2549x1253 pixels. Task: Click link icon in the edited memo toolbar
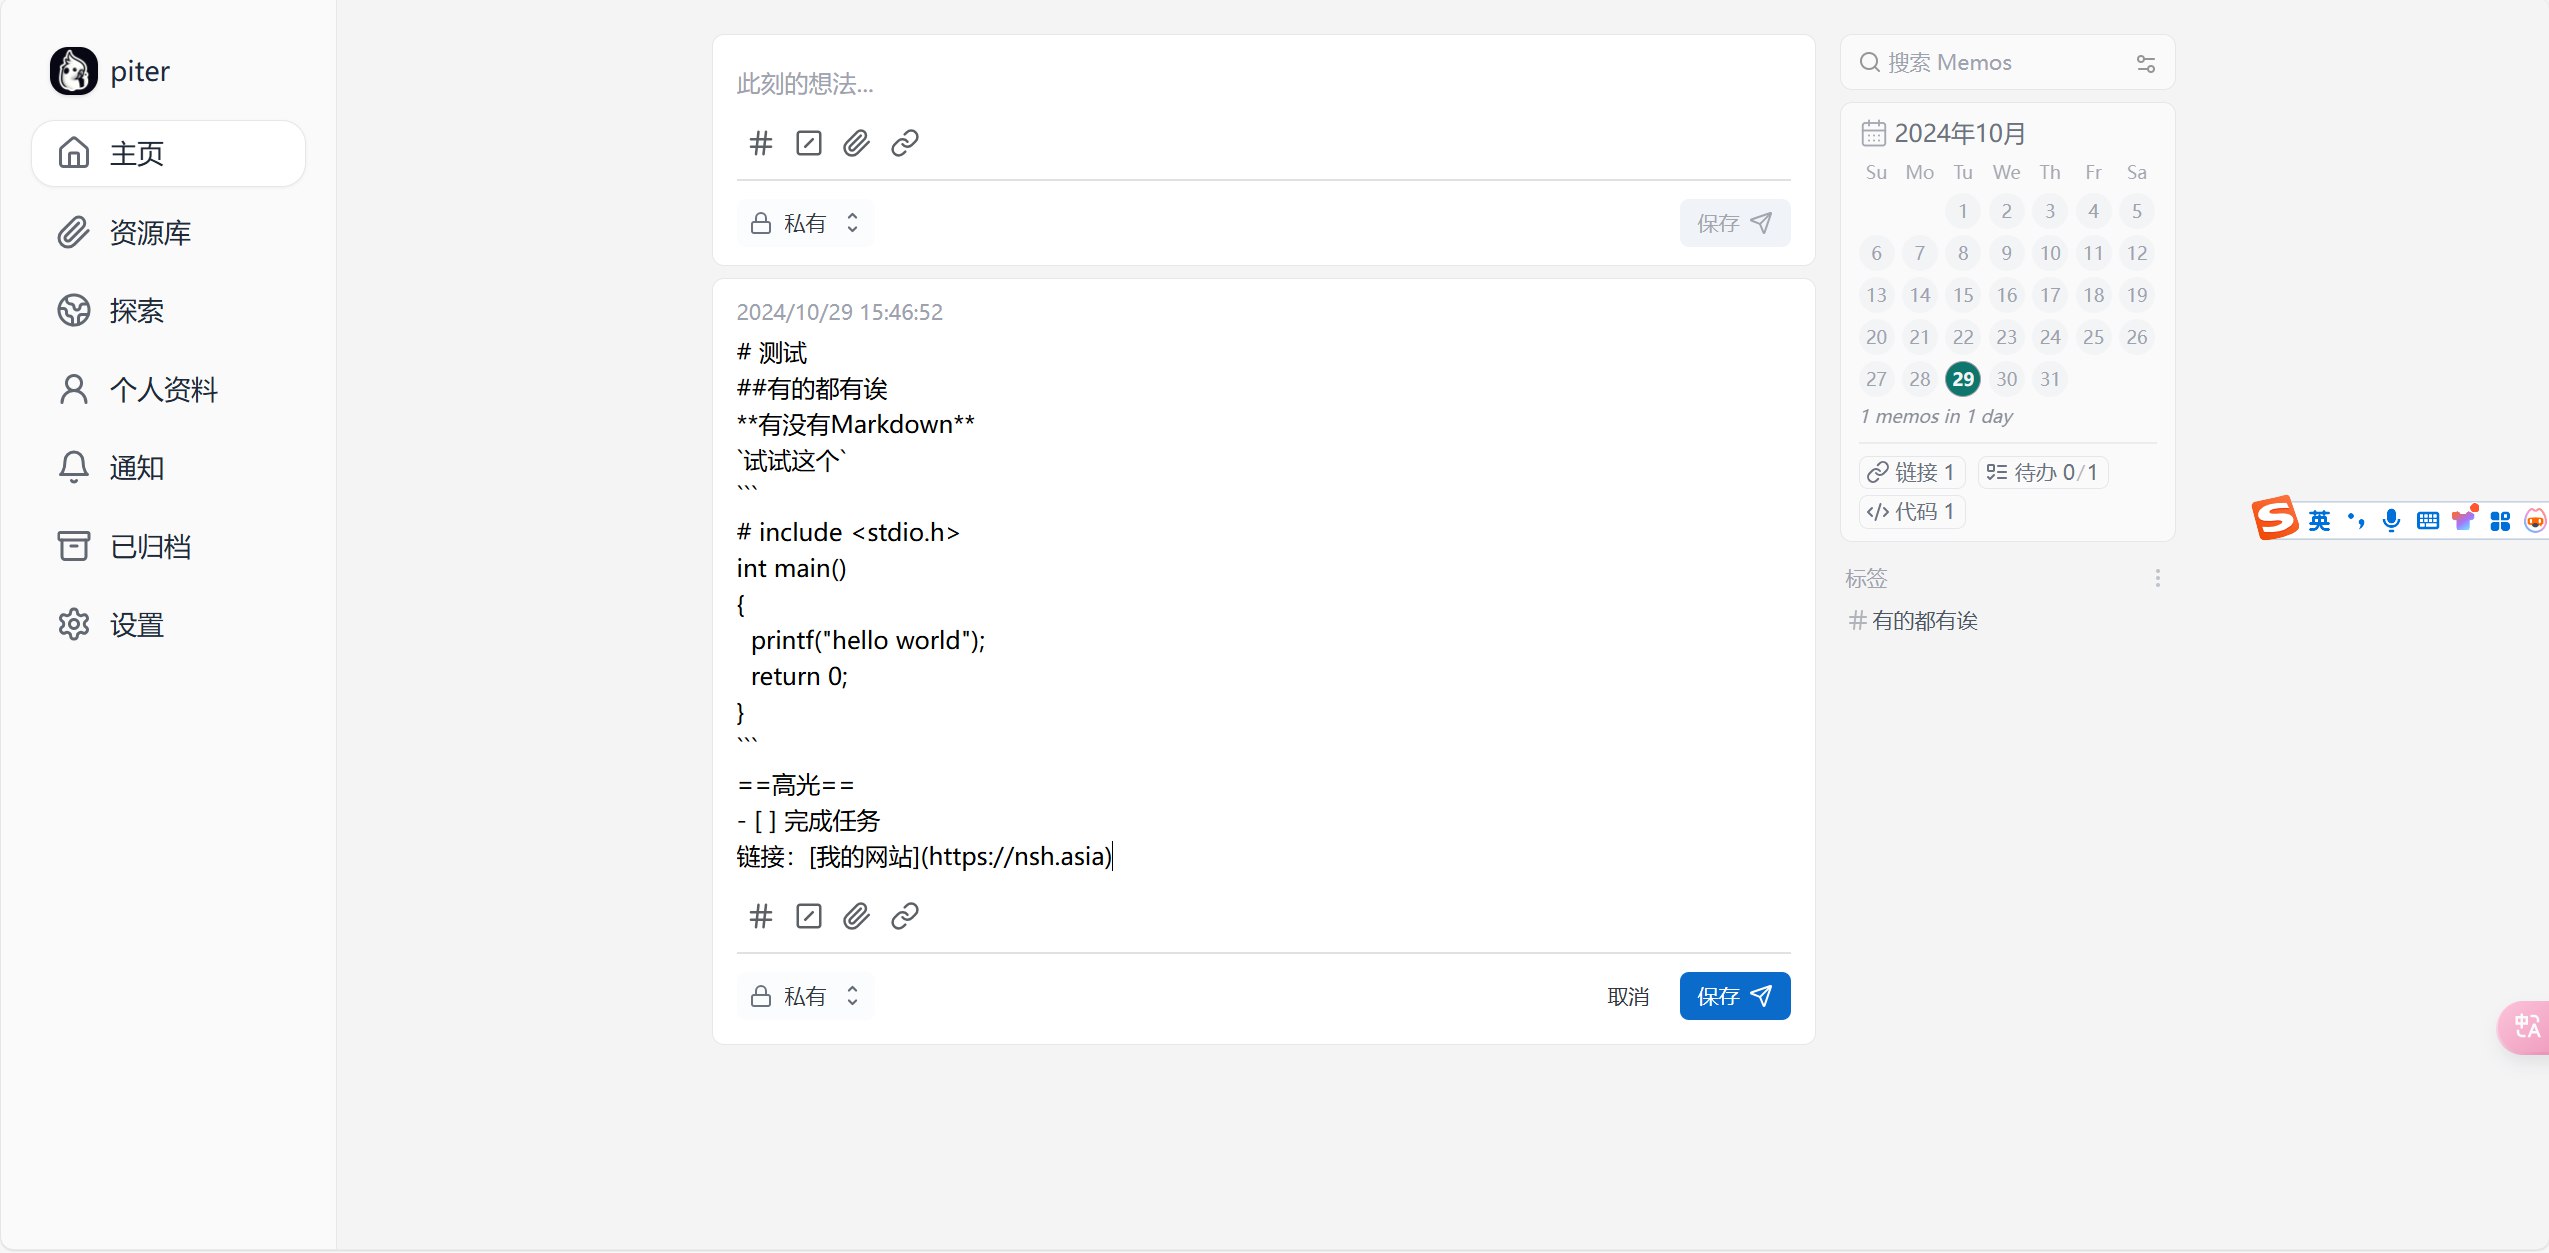tap(904, 916)
